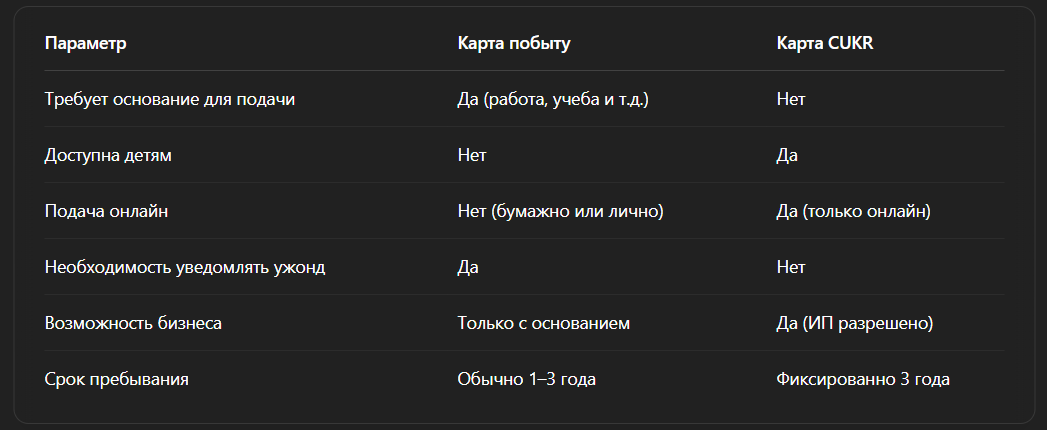Select the 'Да (только онлайн)' cell

853,211
